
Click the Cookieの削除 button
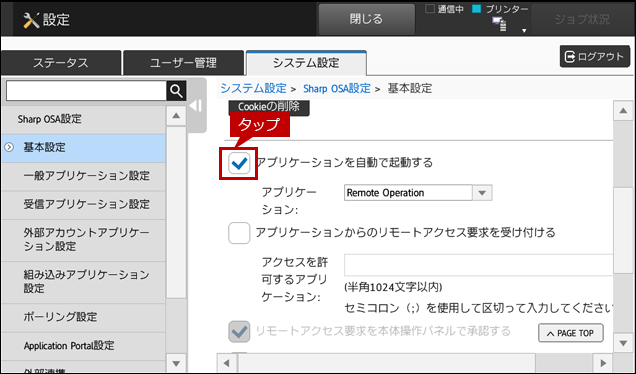269,107
